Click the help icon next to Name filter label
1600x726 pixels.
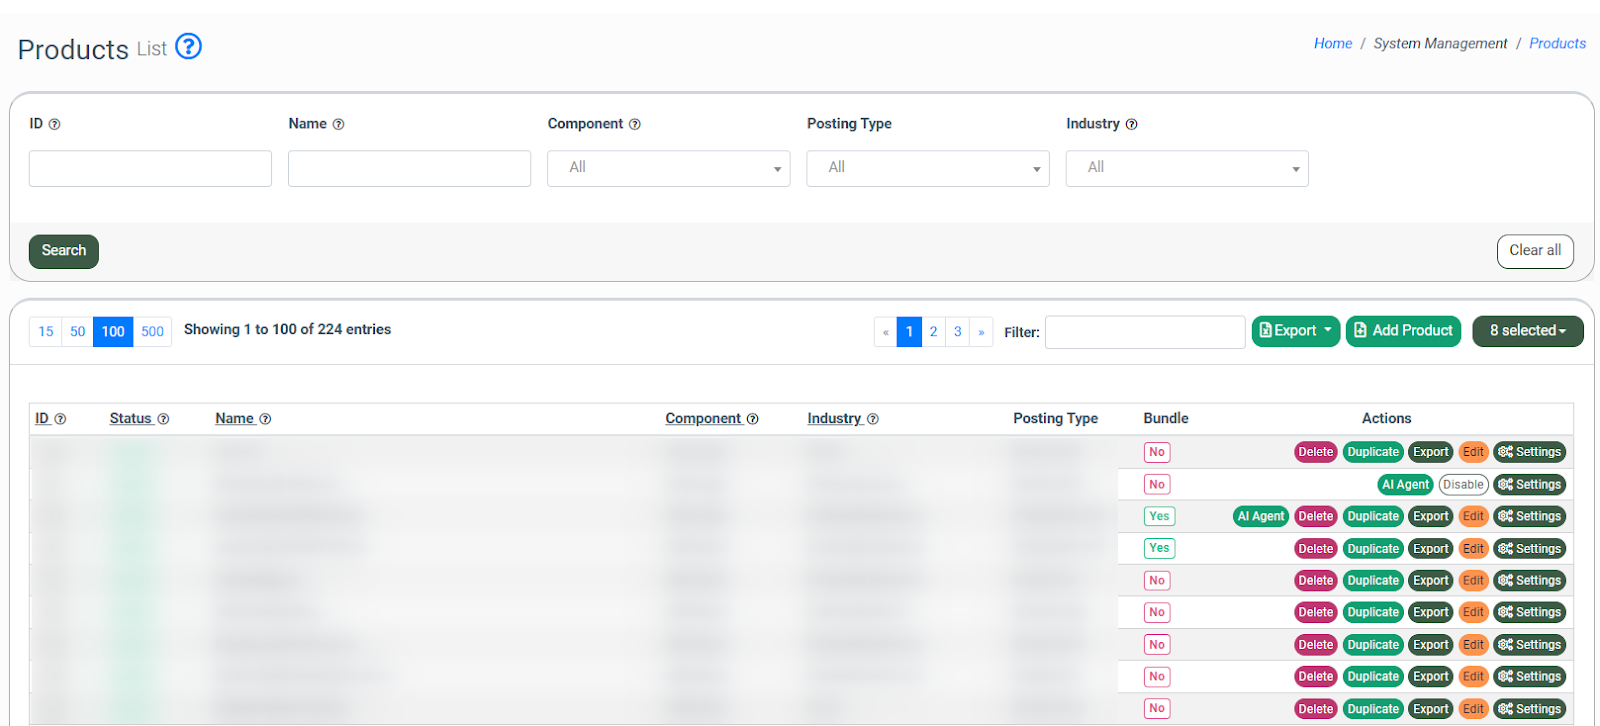(338, 125)
